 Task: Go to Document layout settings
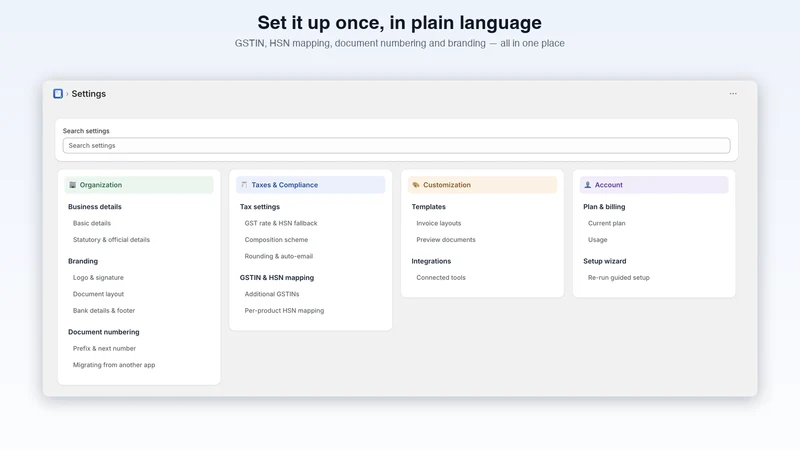point(98,294)
